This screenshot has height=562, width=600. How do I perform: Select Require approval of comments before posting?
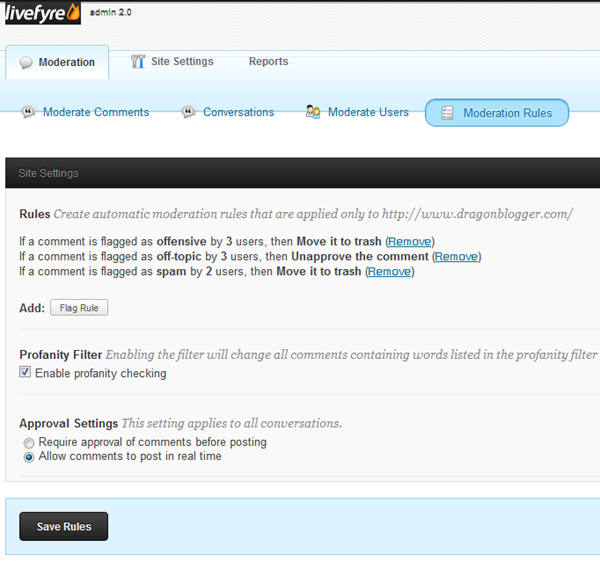coord(29,443)
